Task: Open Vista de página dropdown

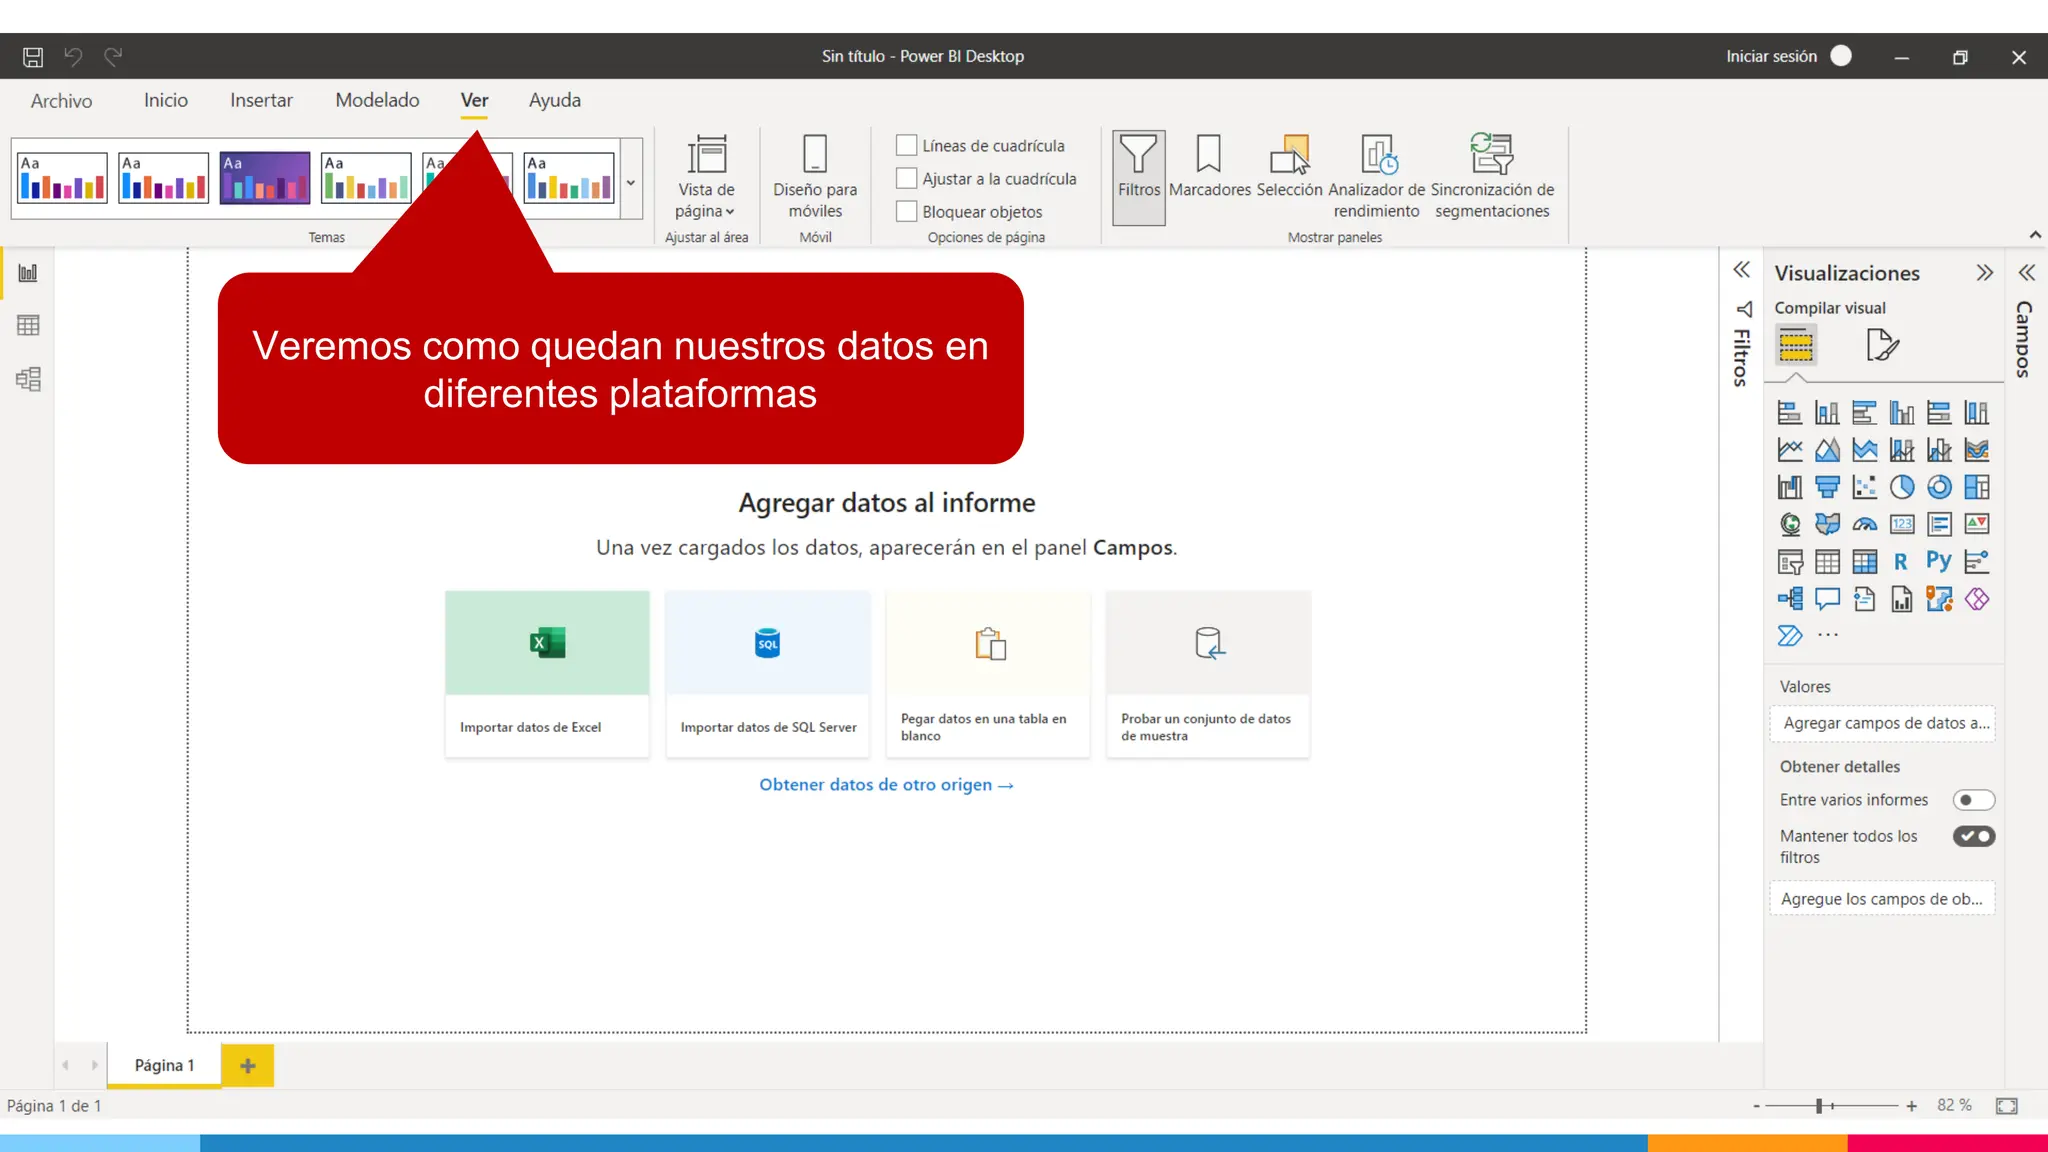Action: click(x=706, y=177)
